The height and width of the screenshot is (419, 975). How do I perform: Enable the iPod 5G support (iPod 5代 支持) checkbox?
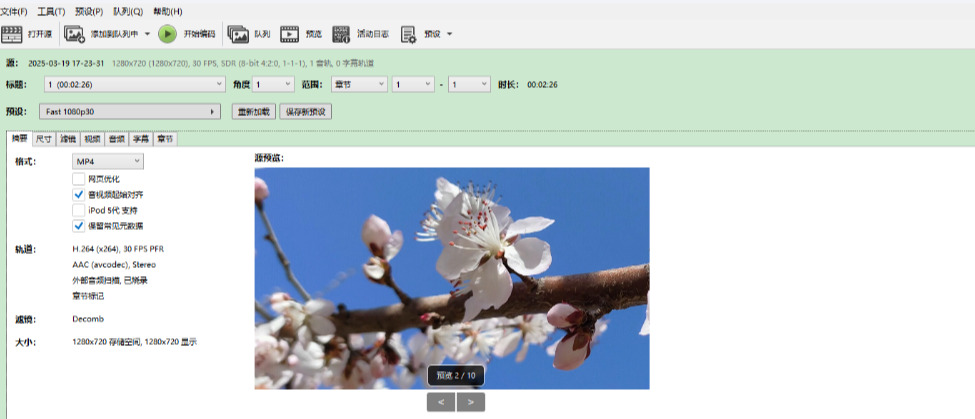tap(78, 210)
